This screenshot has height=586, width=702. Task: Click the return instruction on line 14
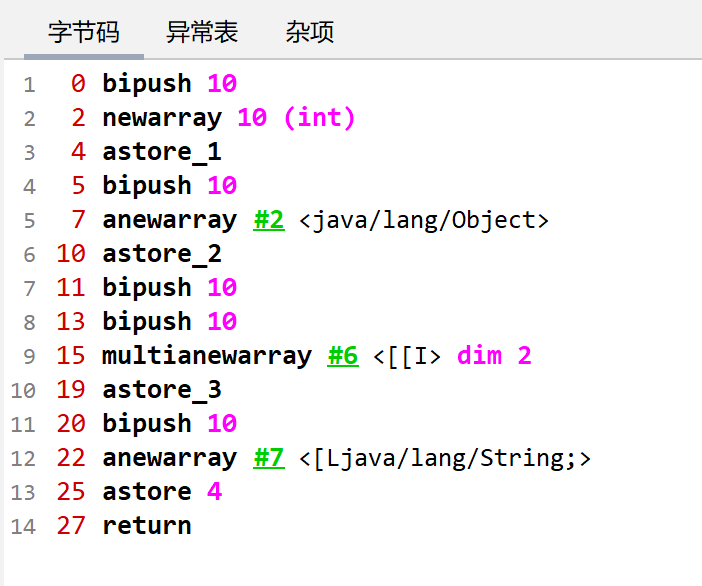(x=146, y=526)
